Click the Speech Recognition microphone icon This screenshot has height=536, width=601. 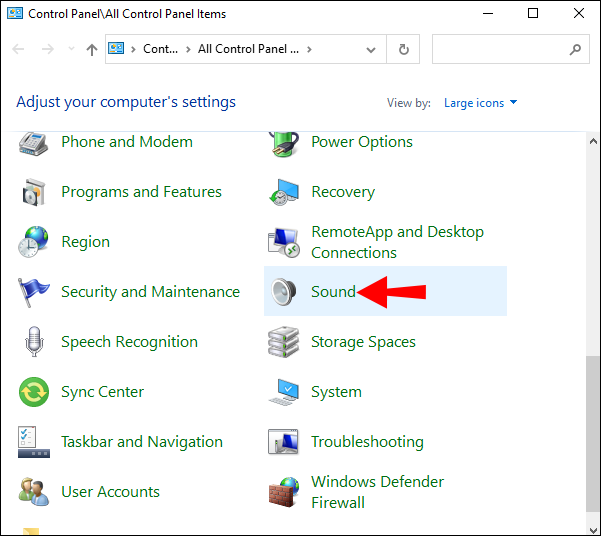(x=34, y=342)
